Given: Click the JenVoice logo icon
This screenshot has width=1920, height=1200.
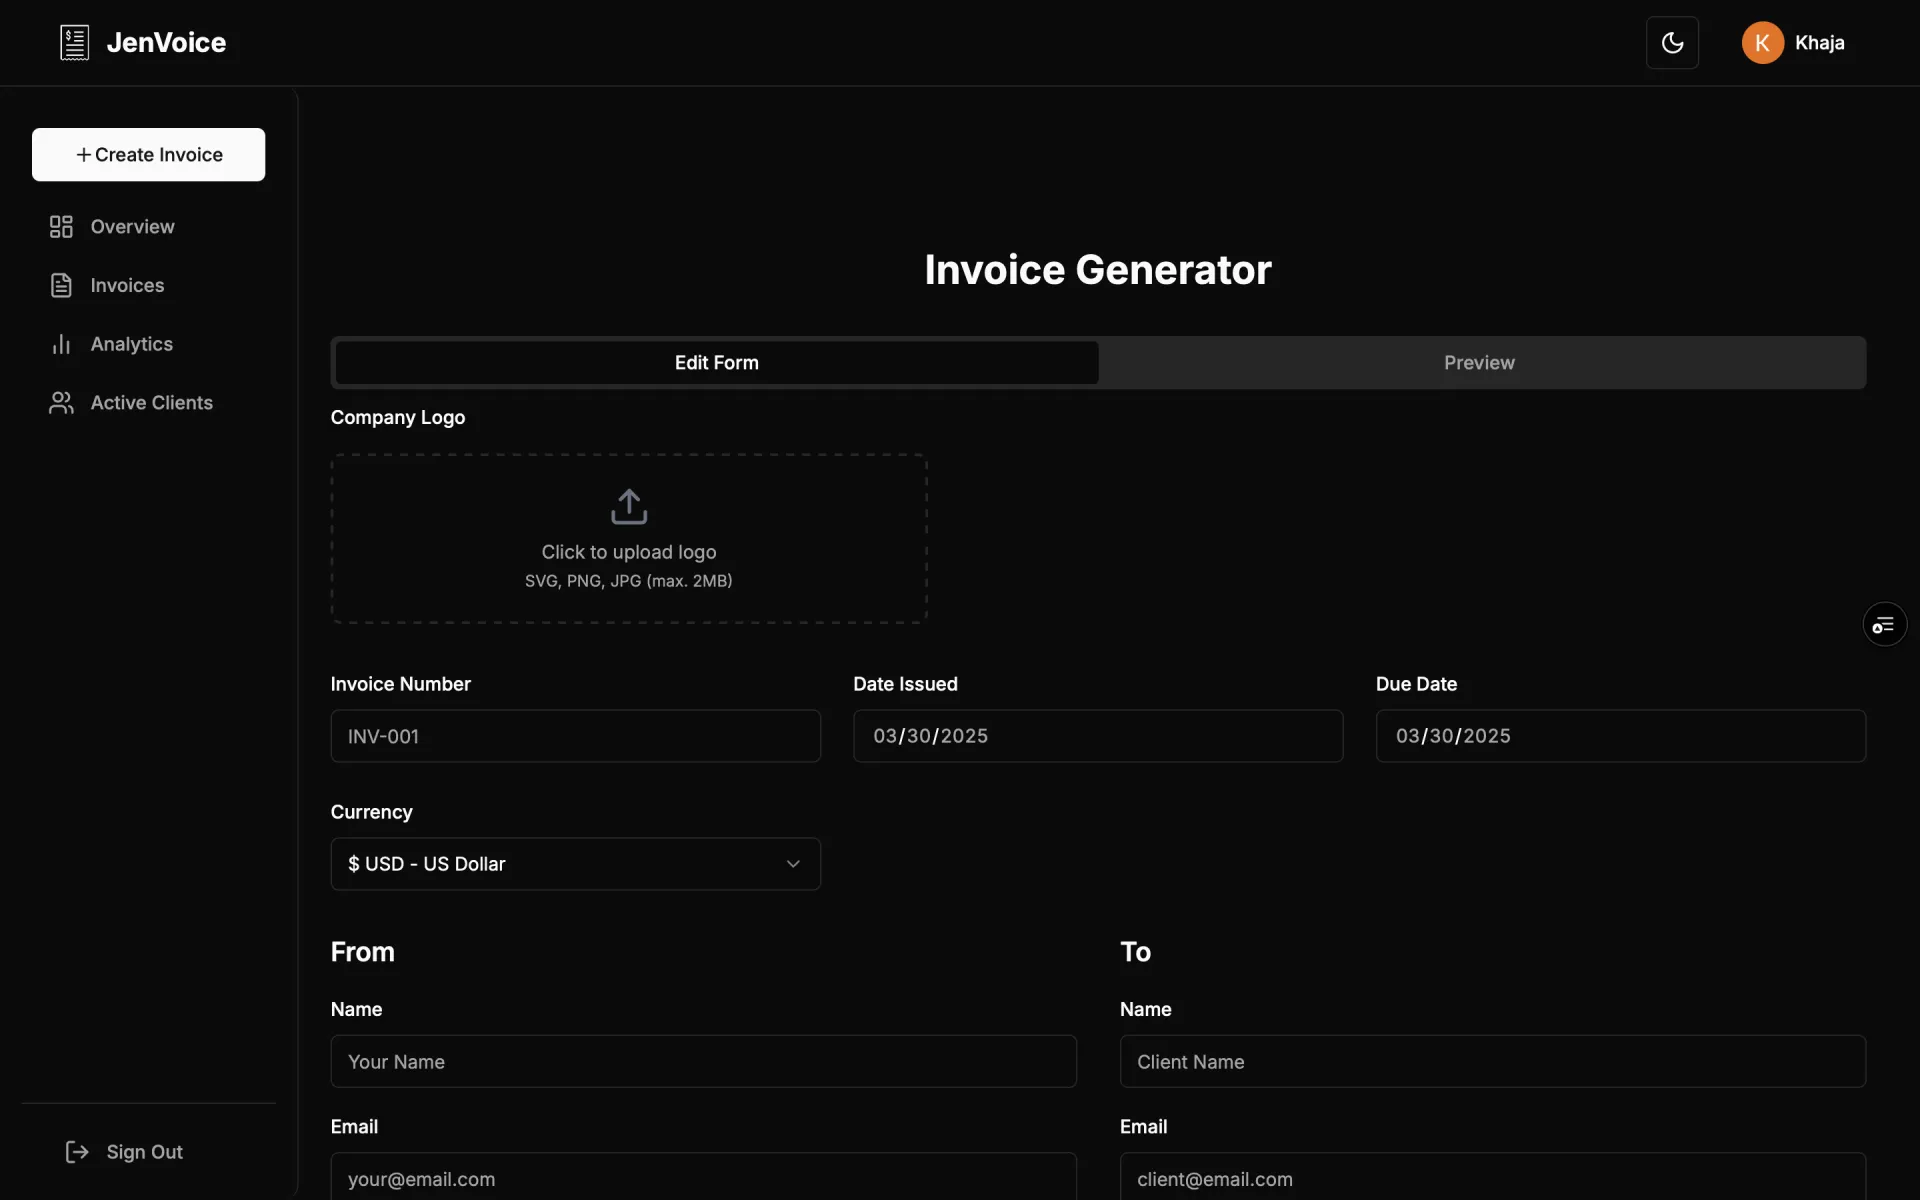Looking at the screenshot, I should [x=75, y=43].
